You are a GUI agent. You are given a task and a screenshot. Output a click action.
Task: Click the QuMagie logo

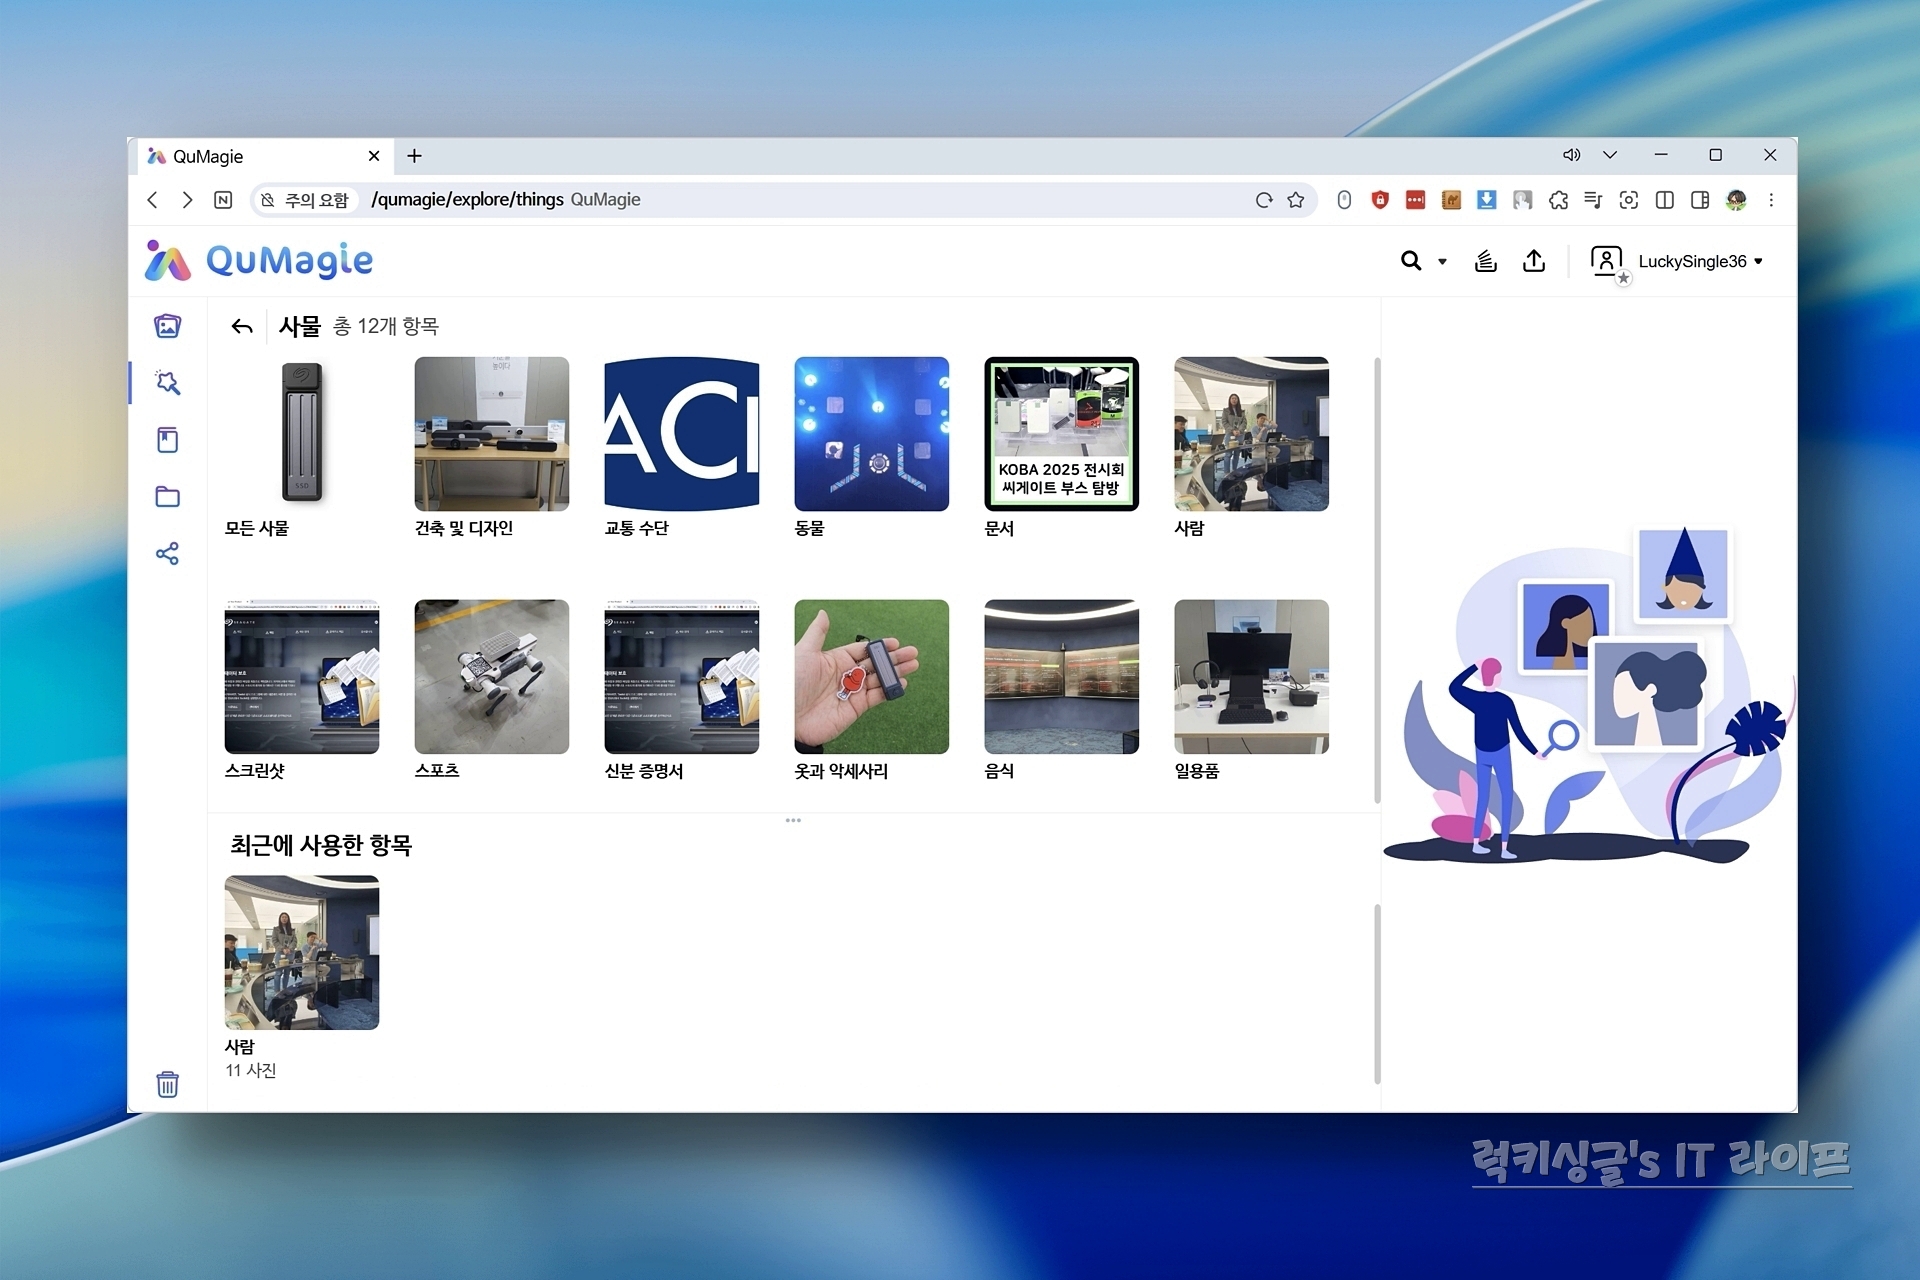(259, 260)
